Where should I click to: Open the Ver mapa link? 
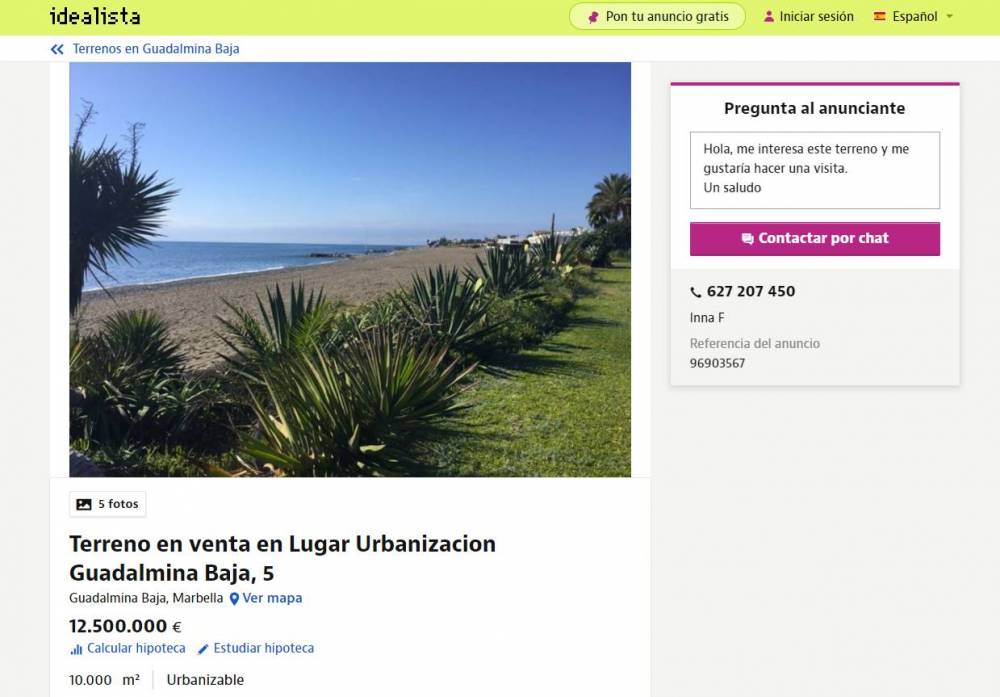click(272, 598)
